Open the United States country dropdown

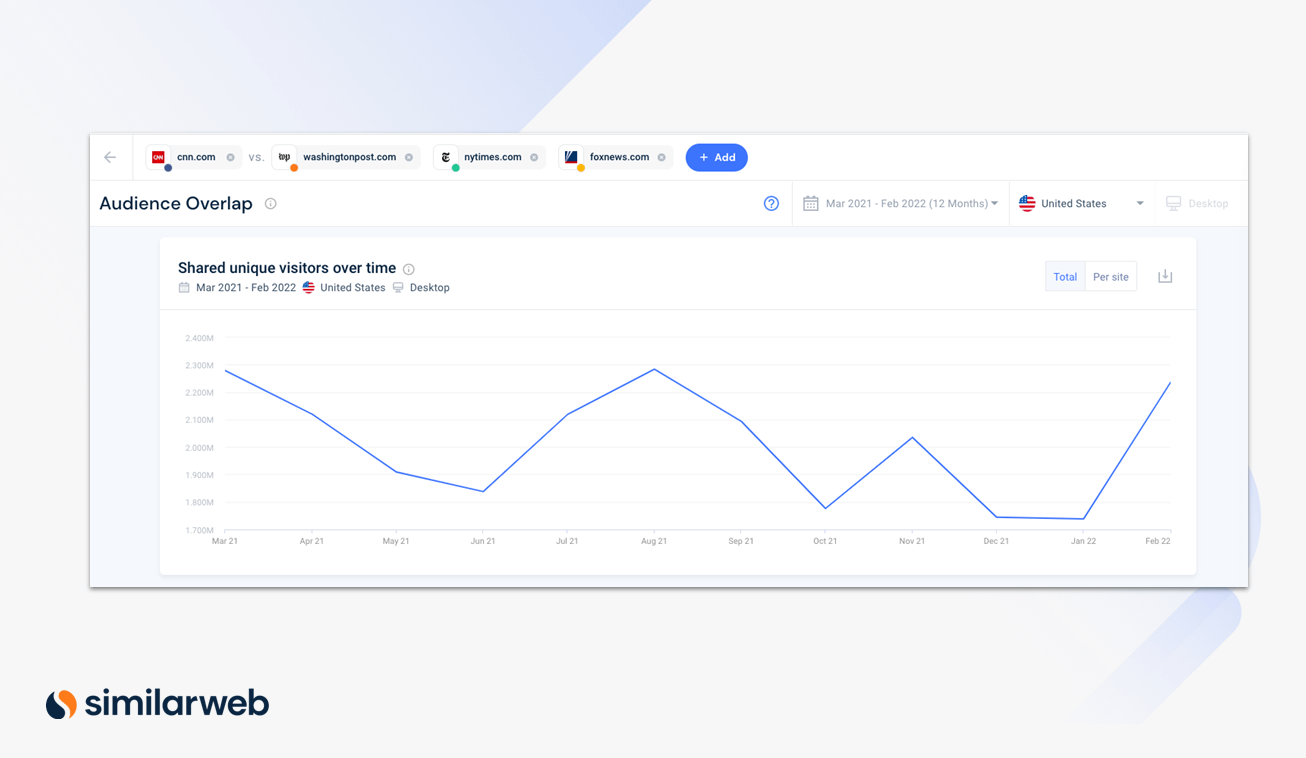[x=1081, y=203]
